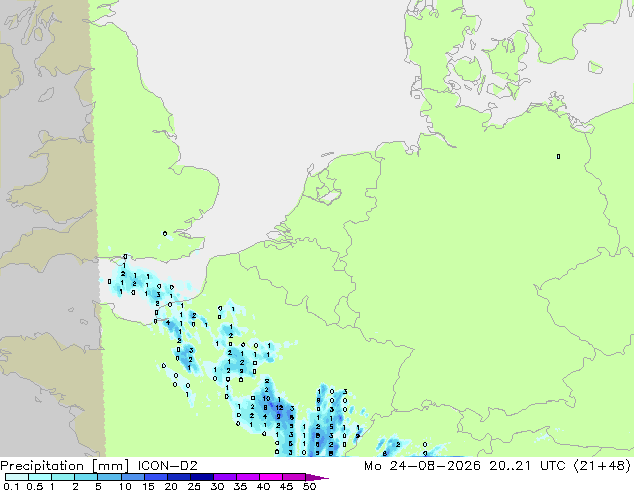This screenshot has height=490, width=634.
Task: Click the '25' legend scale label
Action: coord(194,486)
